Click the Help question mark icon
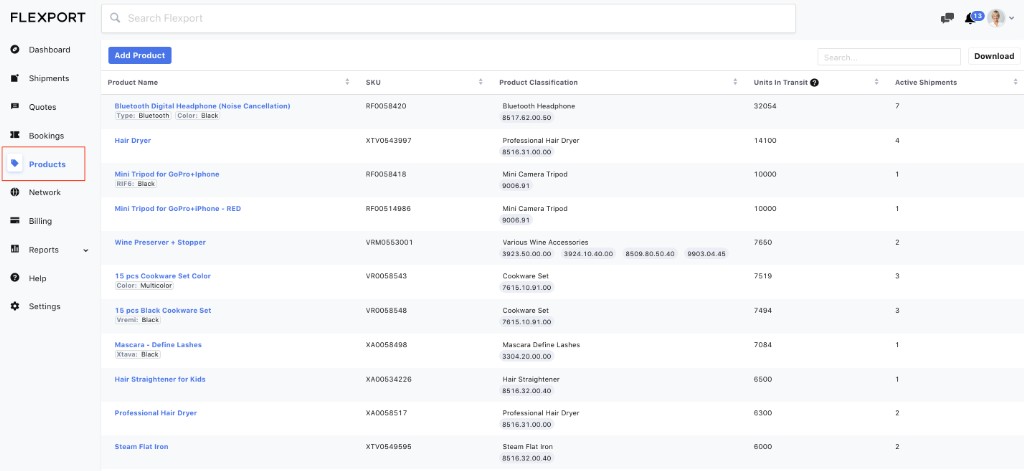The width and height of the screenshot is (1024, 471). point(15,278)
